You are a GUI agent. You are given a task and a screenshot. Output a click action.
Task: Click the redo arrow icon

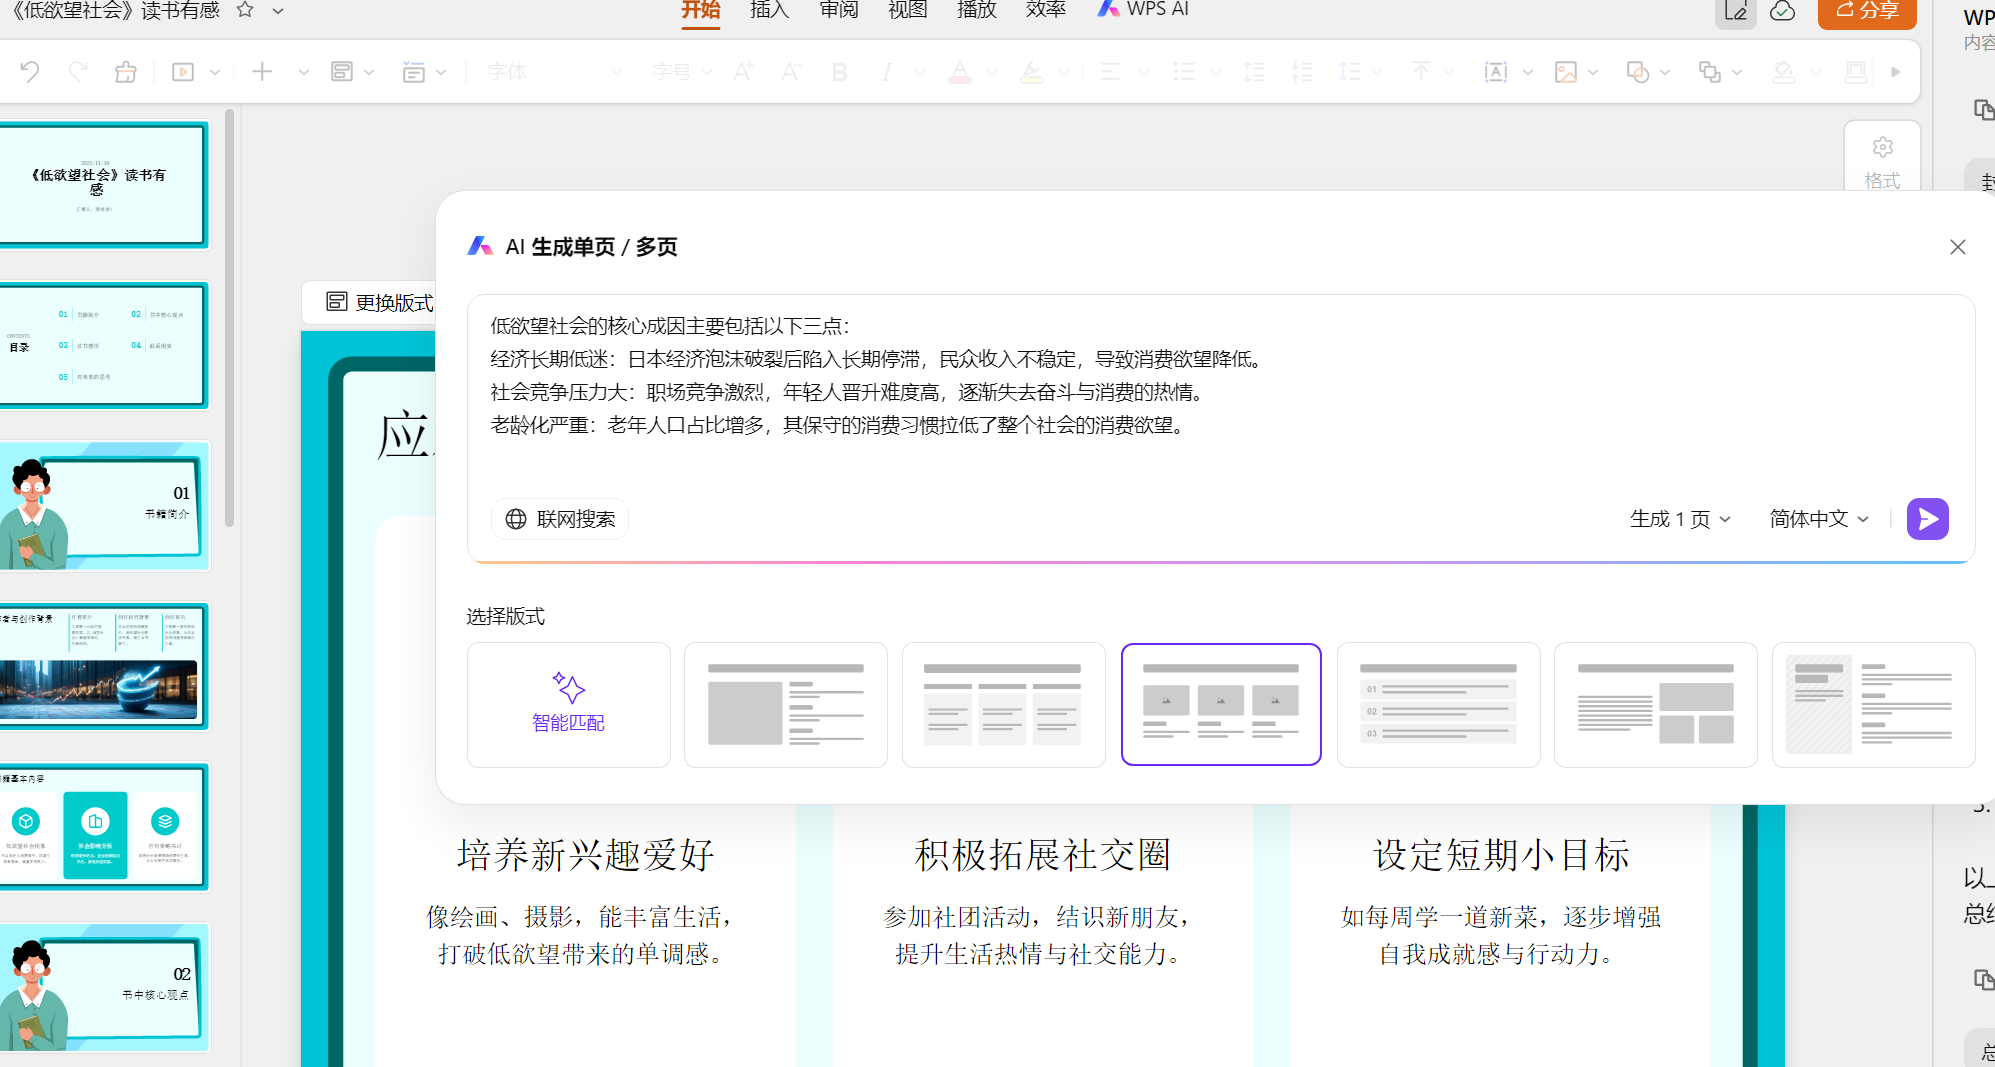point(78,72)
